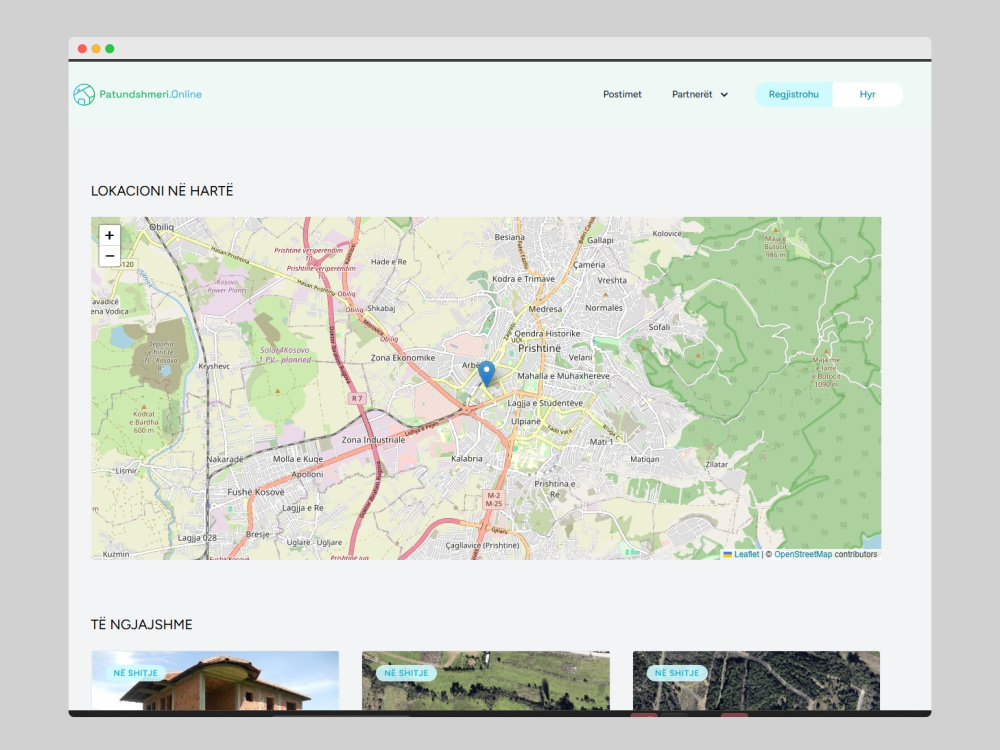Click NË SHITJE badge on house listing
1000x750 pixels.
point(135,673)
